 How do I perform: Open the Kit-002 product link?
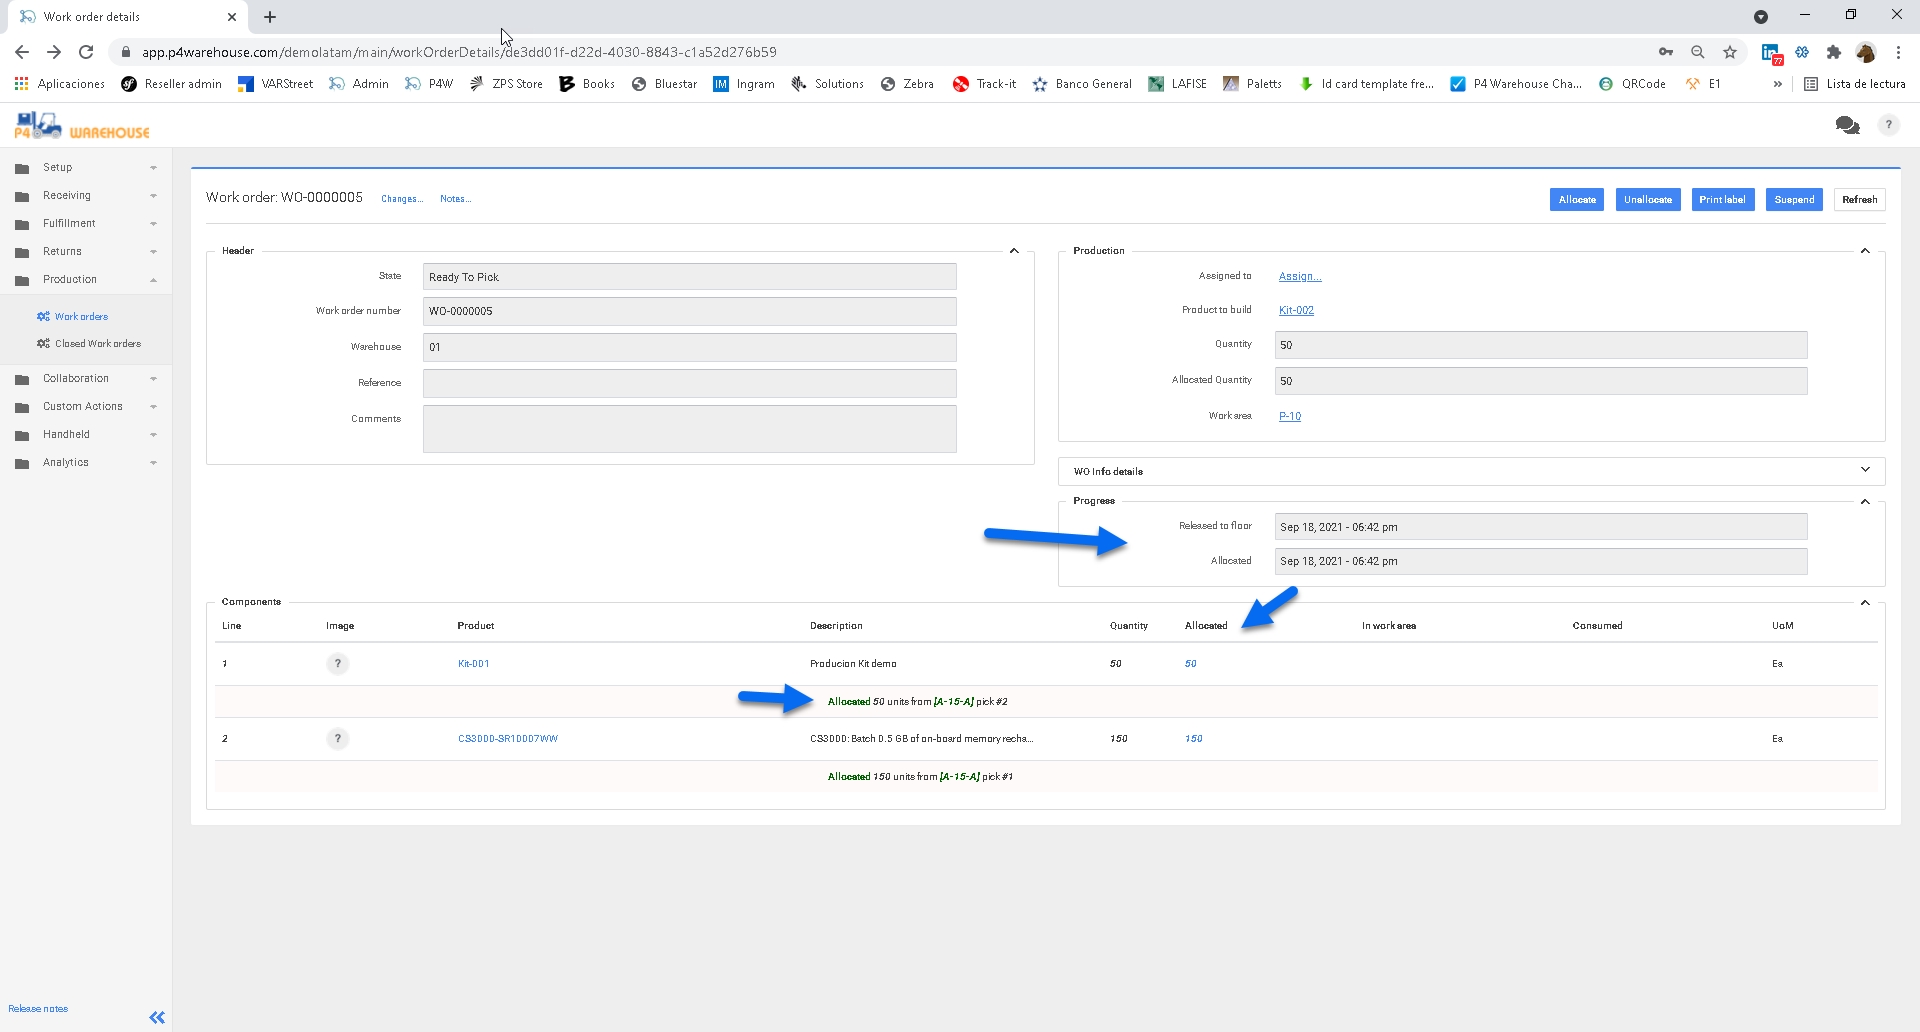1296,310
